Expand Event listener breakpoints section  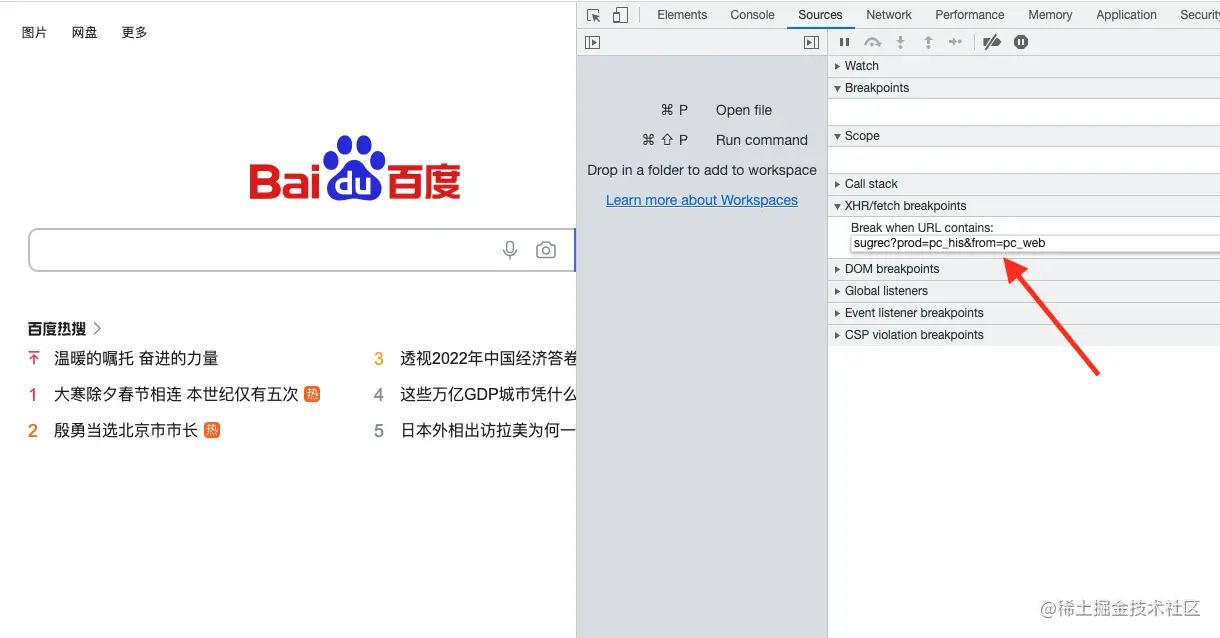[x=1024, y=313]
